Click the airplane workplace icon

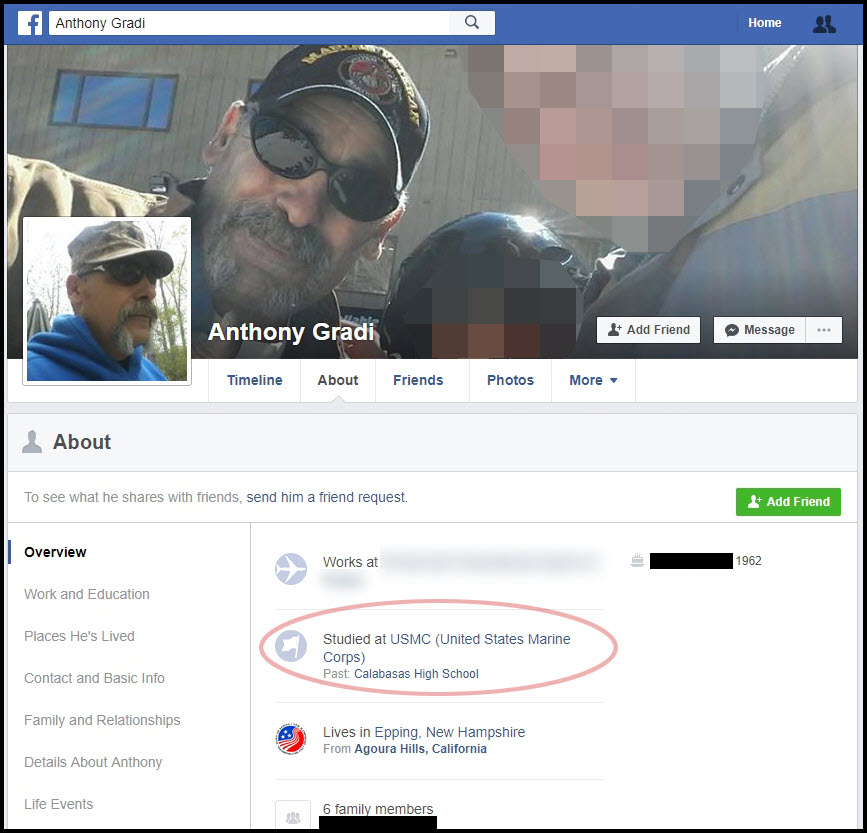point(291,569)
